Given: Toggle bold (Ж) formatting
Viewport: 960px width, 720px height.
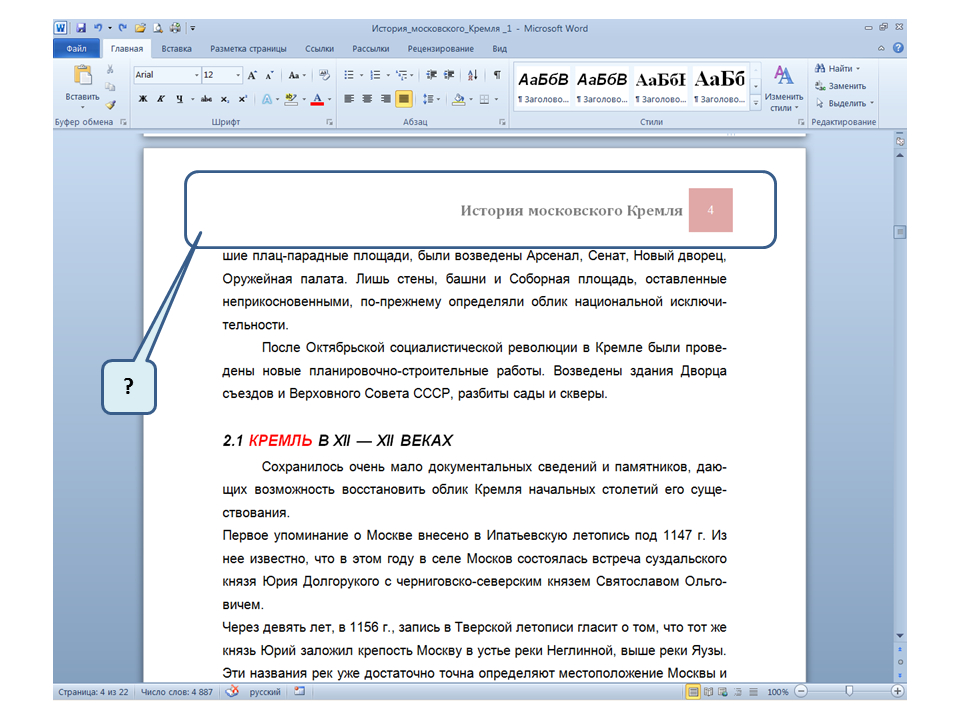Looking at the screenshot, I should click(x=143, y=99).
